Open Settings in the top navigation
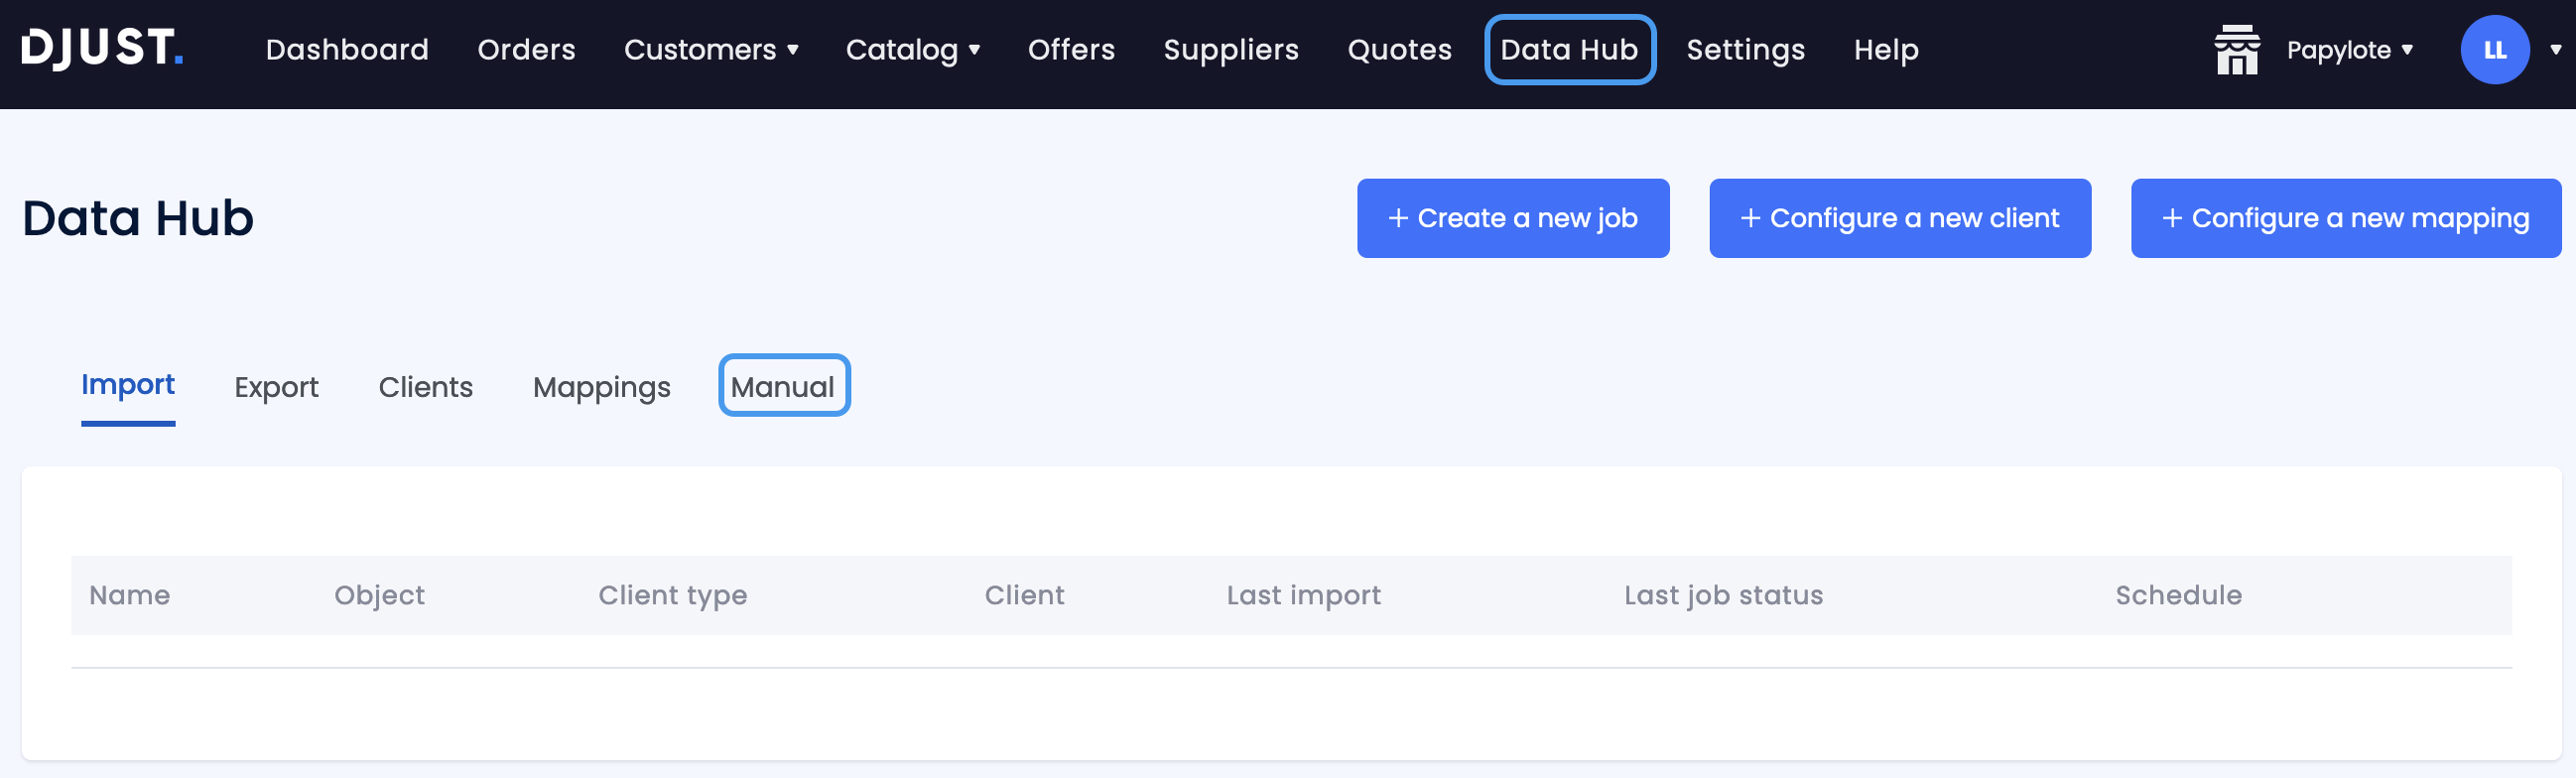This screenshot has height=778, width=2576. pos(1745,50)
